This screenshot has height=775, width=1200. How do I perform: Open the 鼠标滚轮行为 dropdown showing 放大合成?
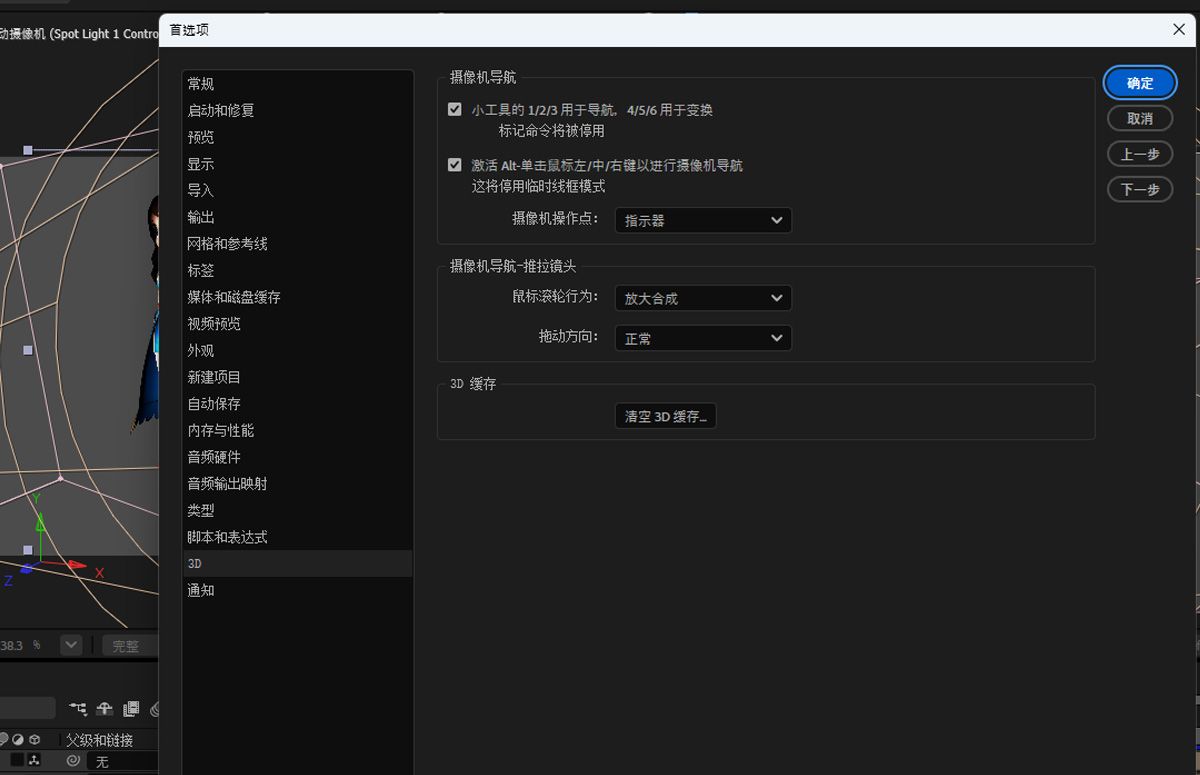pyautogui.click(x=703, y=298)
